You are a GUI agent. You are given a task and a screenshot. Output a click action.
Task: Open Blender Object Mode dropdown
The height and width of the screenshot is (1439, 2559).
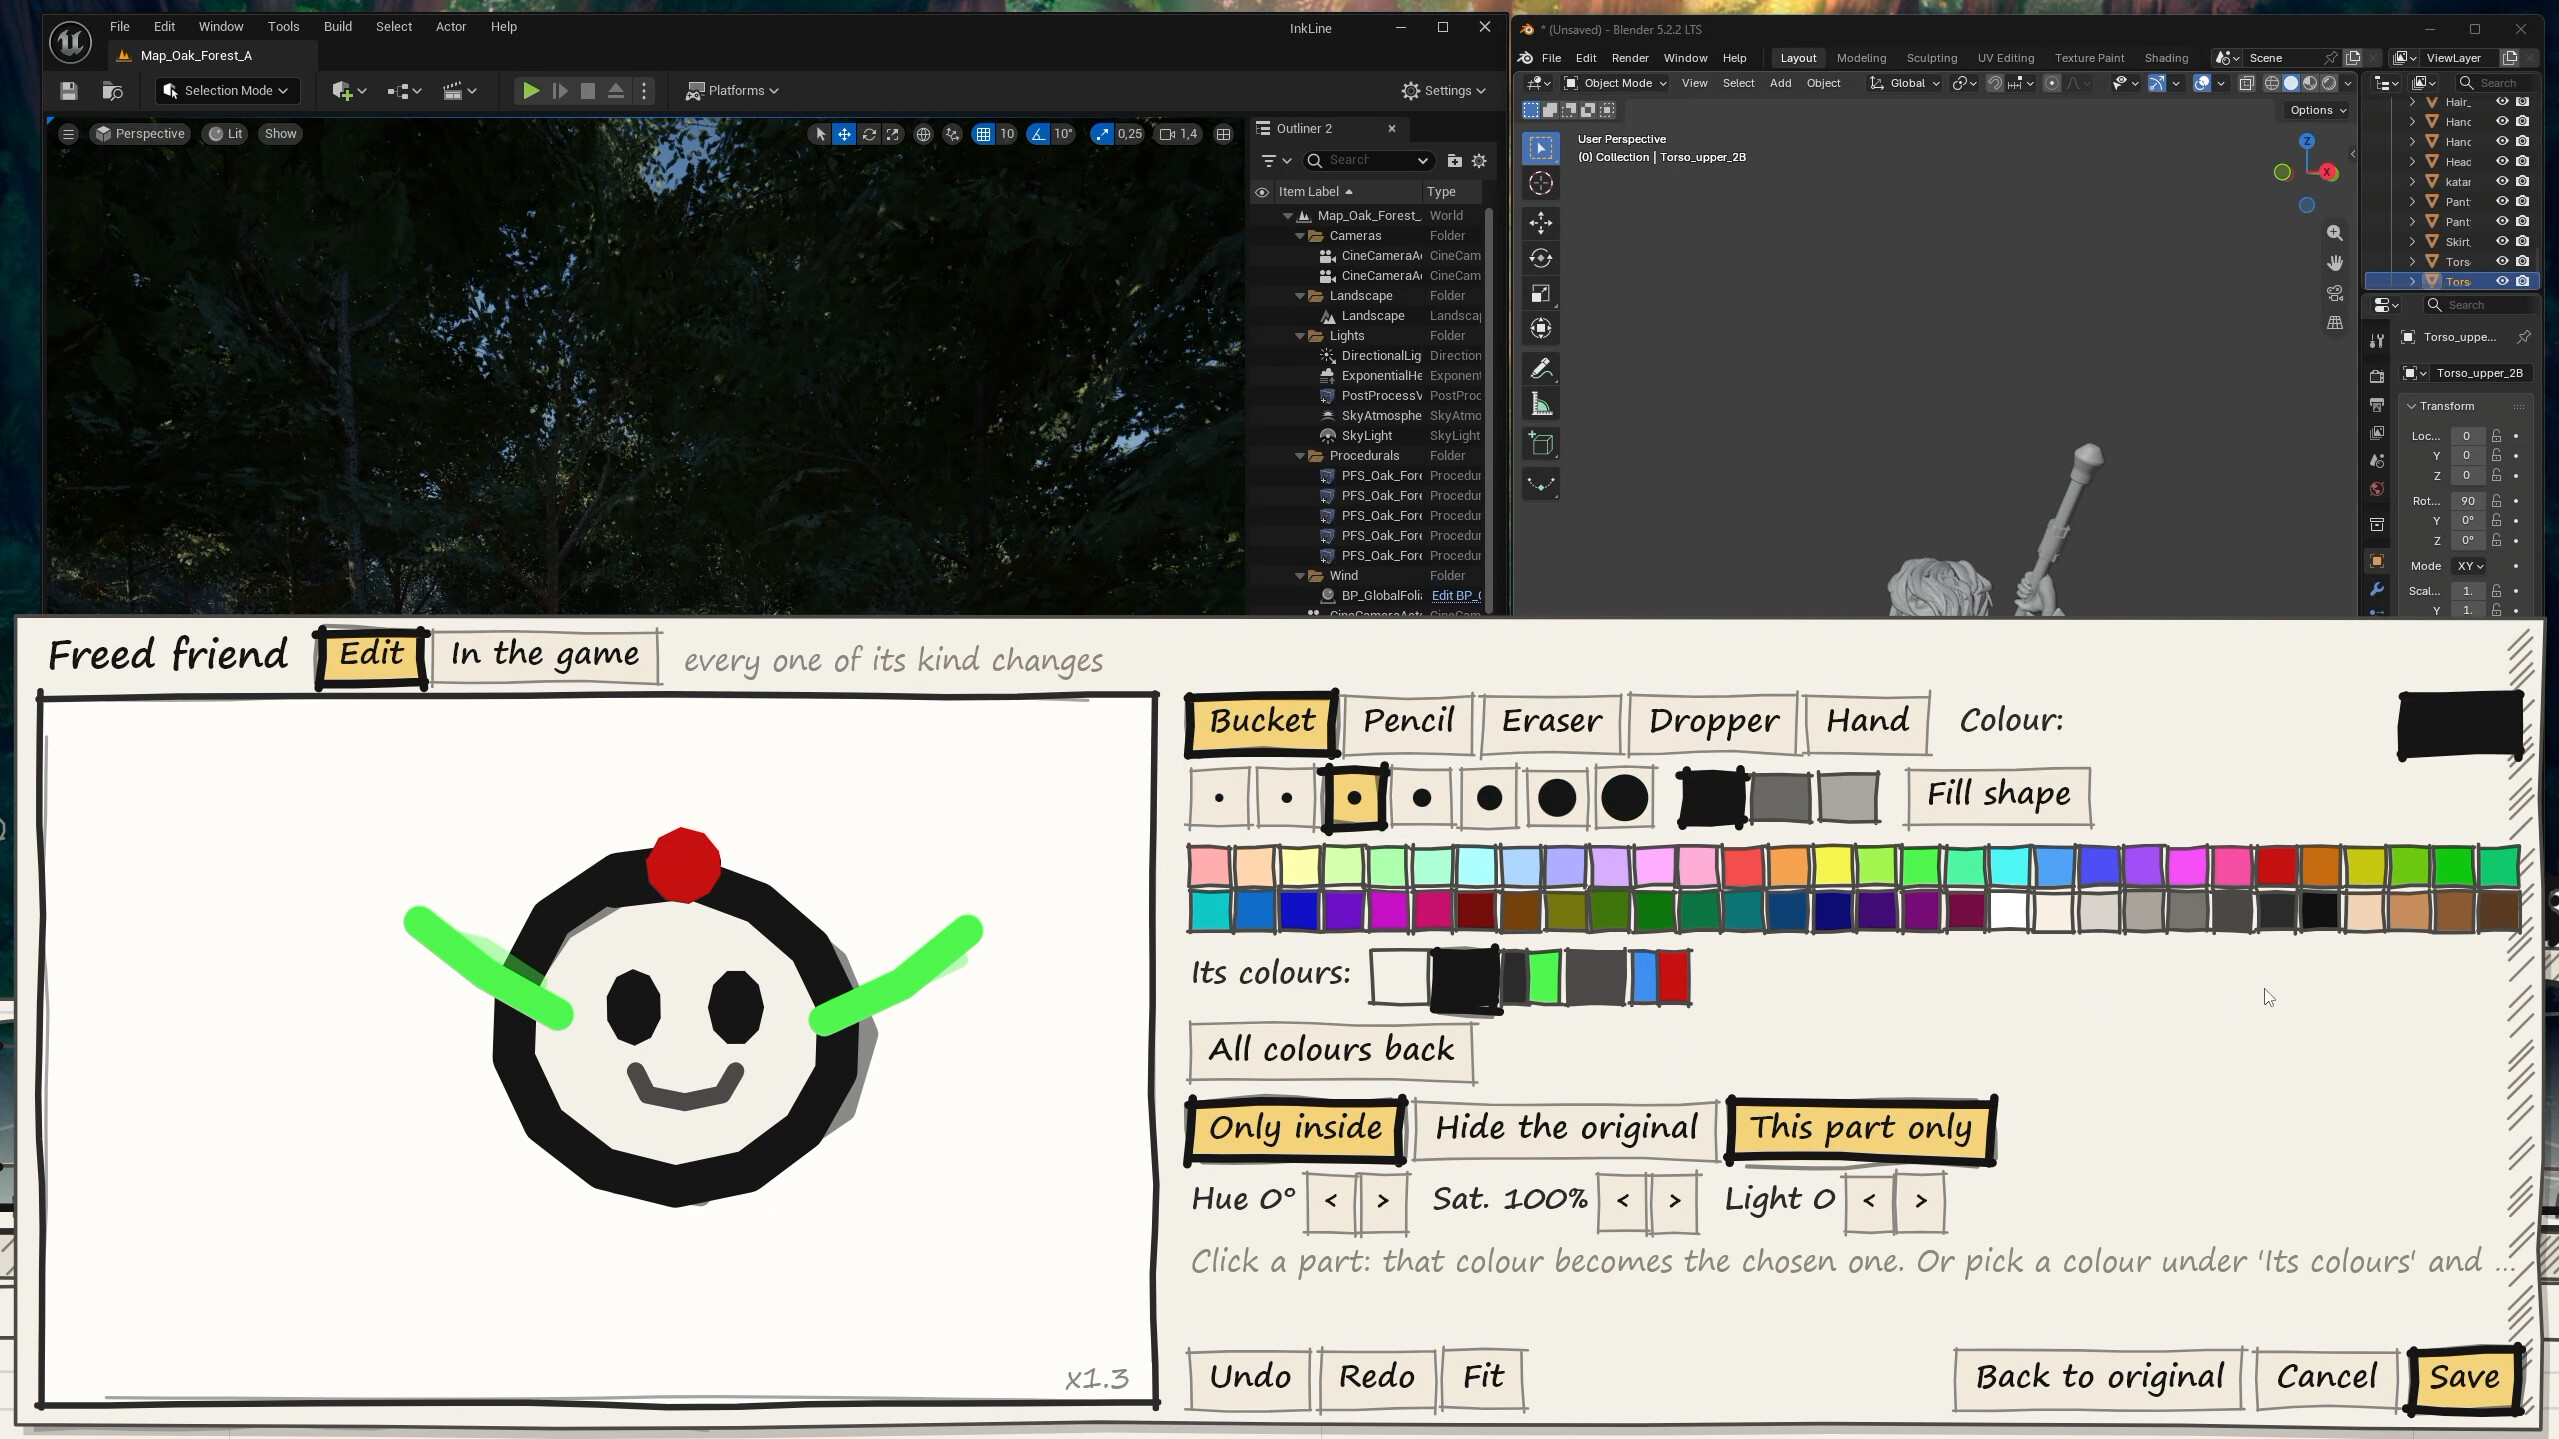1615,84
